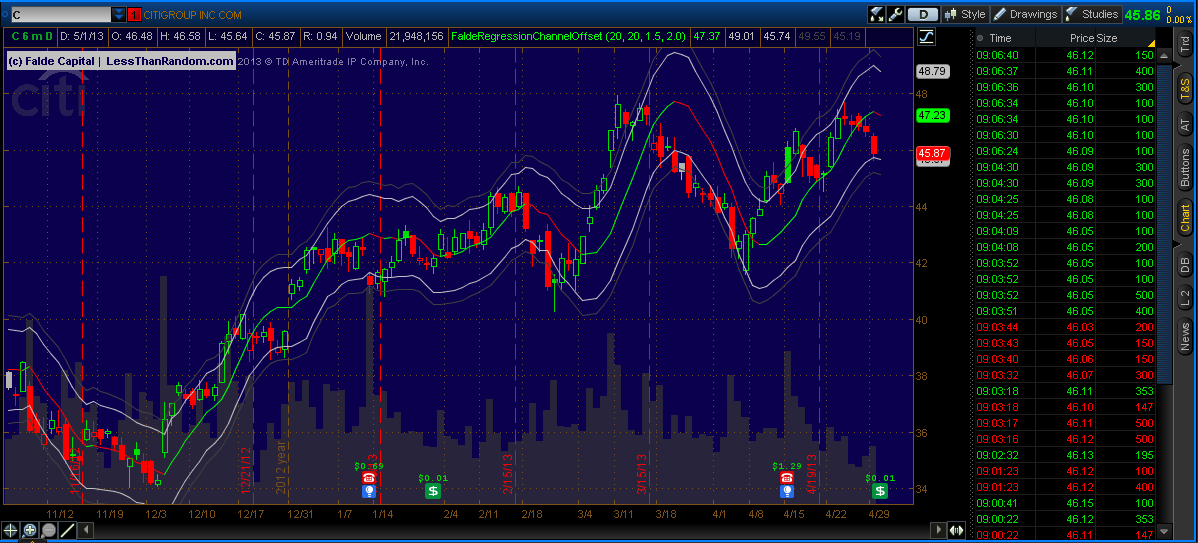Click the earnings phone icon near 4/15
The height and width of the screenshot is (543, 1198).
(786, 477)
